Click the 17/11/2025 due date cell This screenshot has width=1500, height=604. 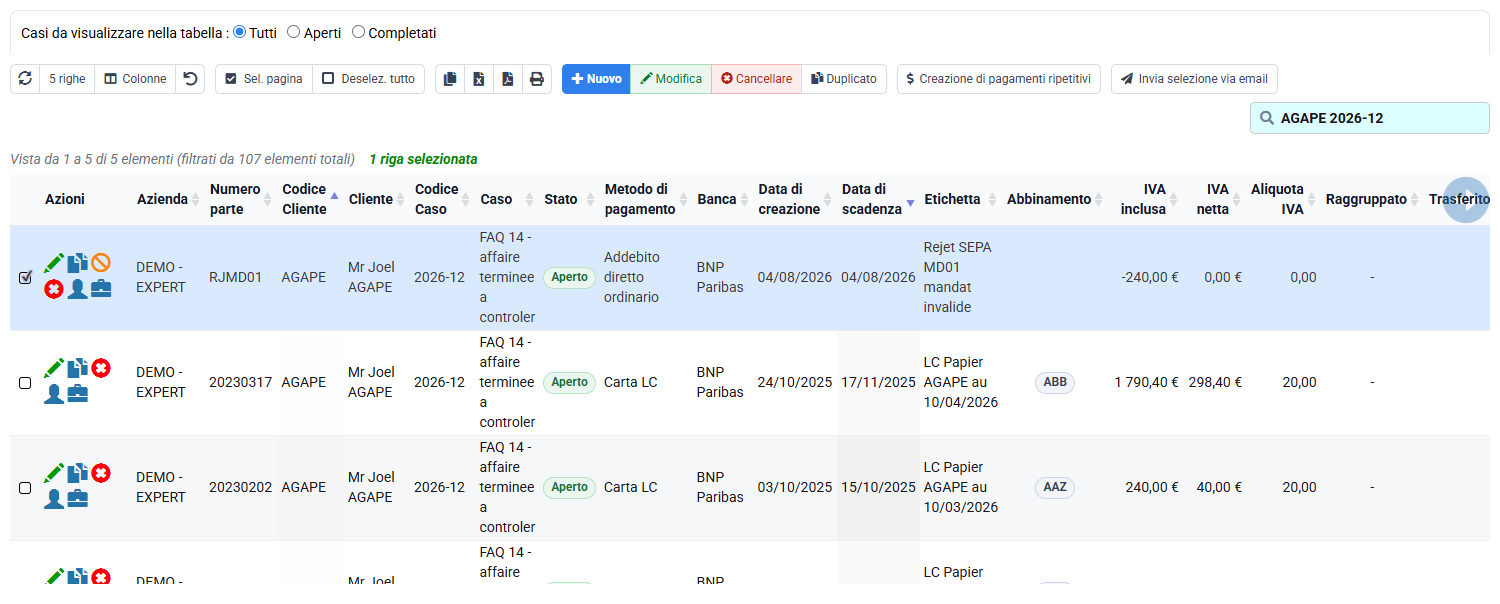(x=878, y=382)
